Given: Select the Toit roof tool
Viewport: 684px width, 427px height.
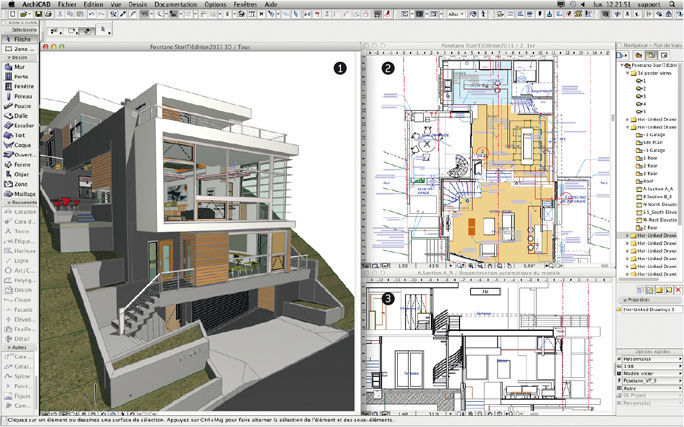Looking at the screenshot, I should coord(19,135).
